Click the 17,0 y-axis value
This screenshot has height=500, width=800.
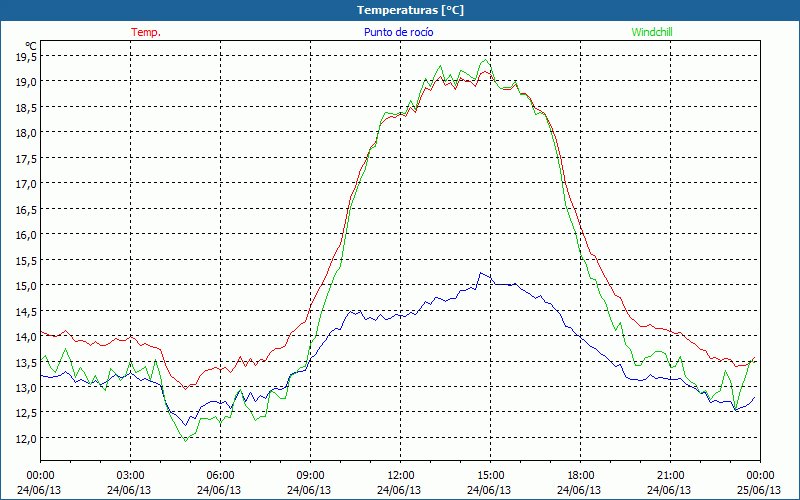[26, 184]
